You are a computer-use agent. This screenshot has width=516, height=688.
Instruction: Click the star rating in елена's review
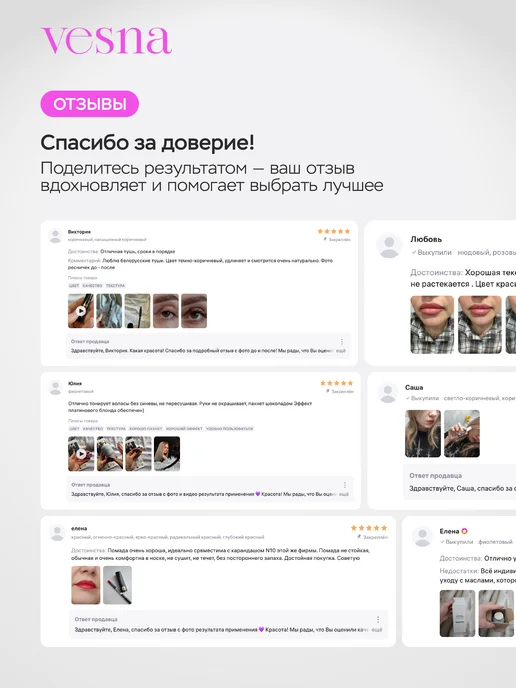(x=369, y=528)
